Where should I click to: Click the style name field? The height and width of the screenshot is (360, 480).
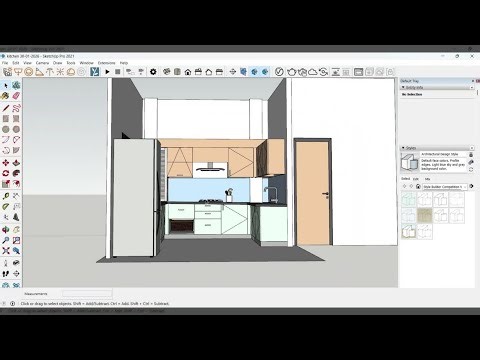[x=443, y=154]
